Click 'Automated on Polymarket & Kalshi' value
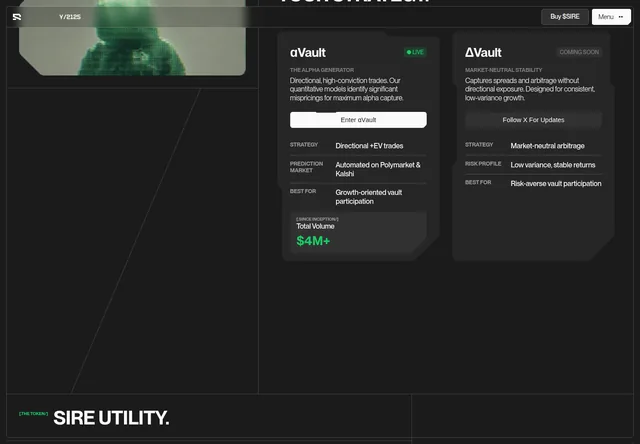The width and height of the screenshot is (640, 444). click(x=378, y=169)
